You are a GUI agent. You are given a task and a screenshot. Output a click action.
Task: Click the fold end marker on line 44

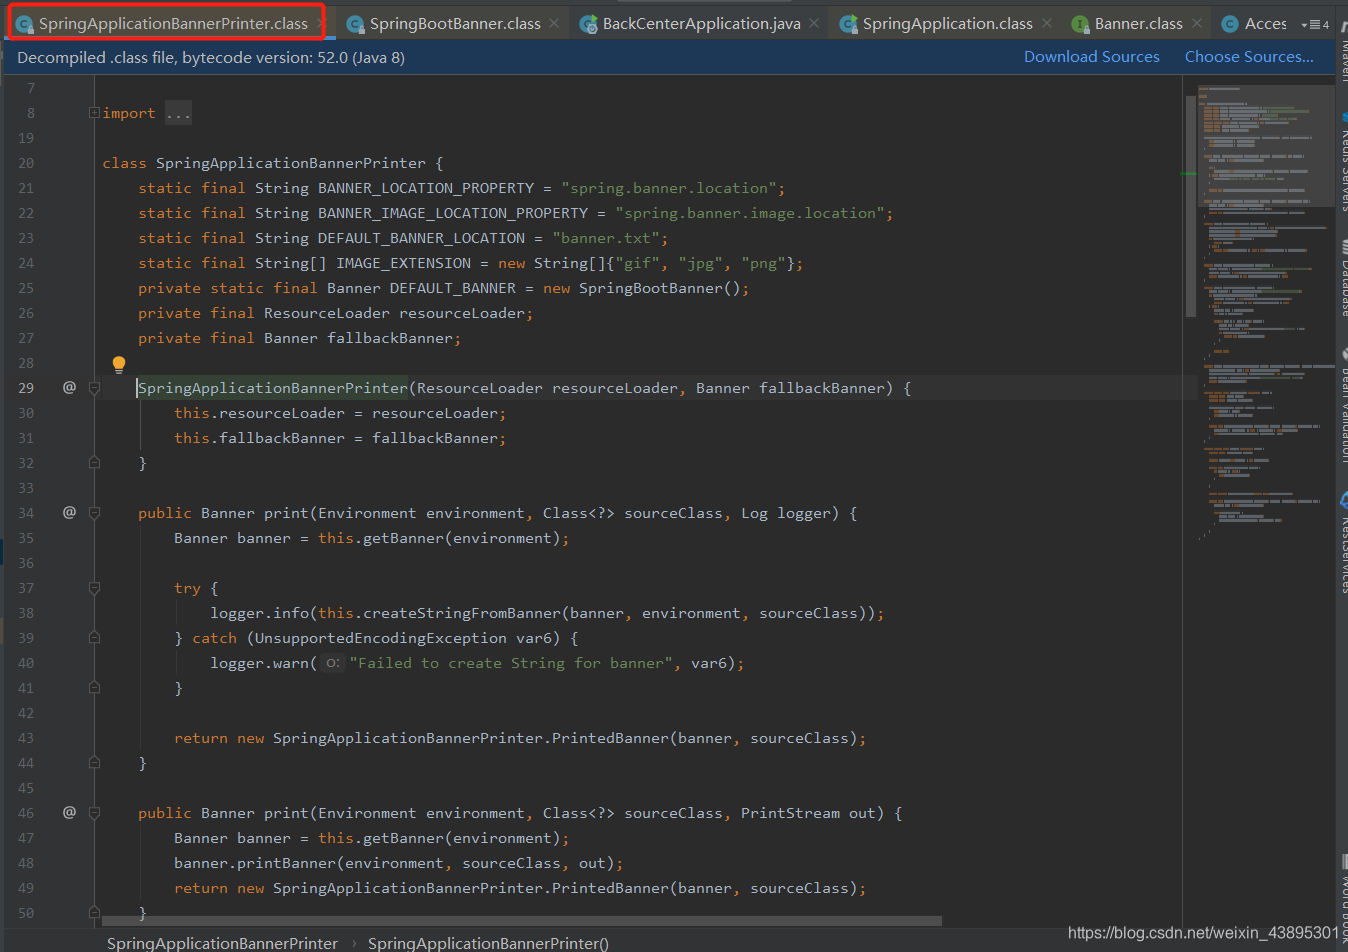click(x=94, y=763)
